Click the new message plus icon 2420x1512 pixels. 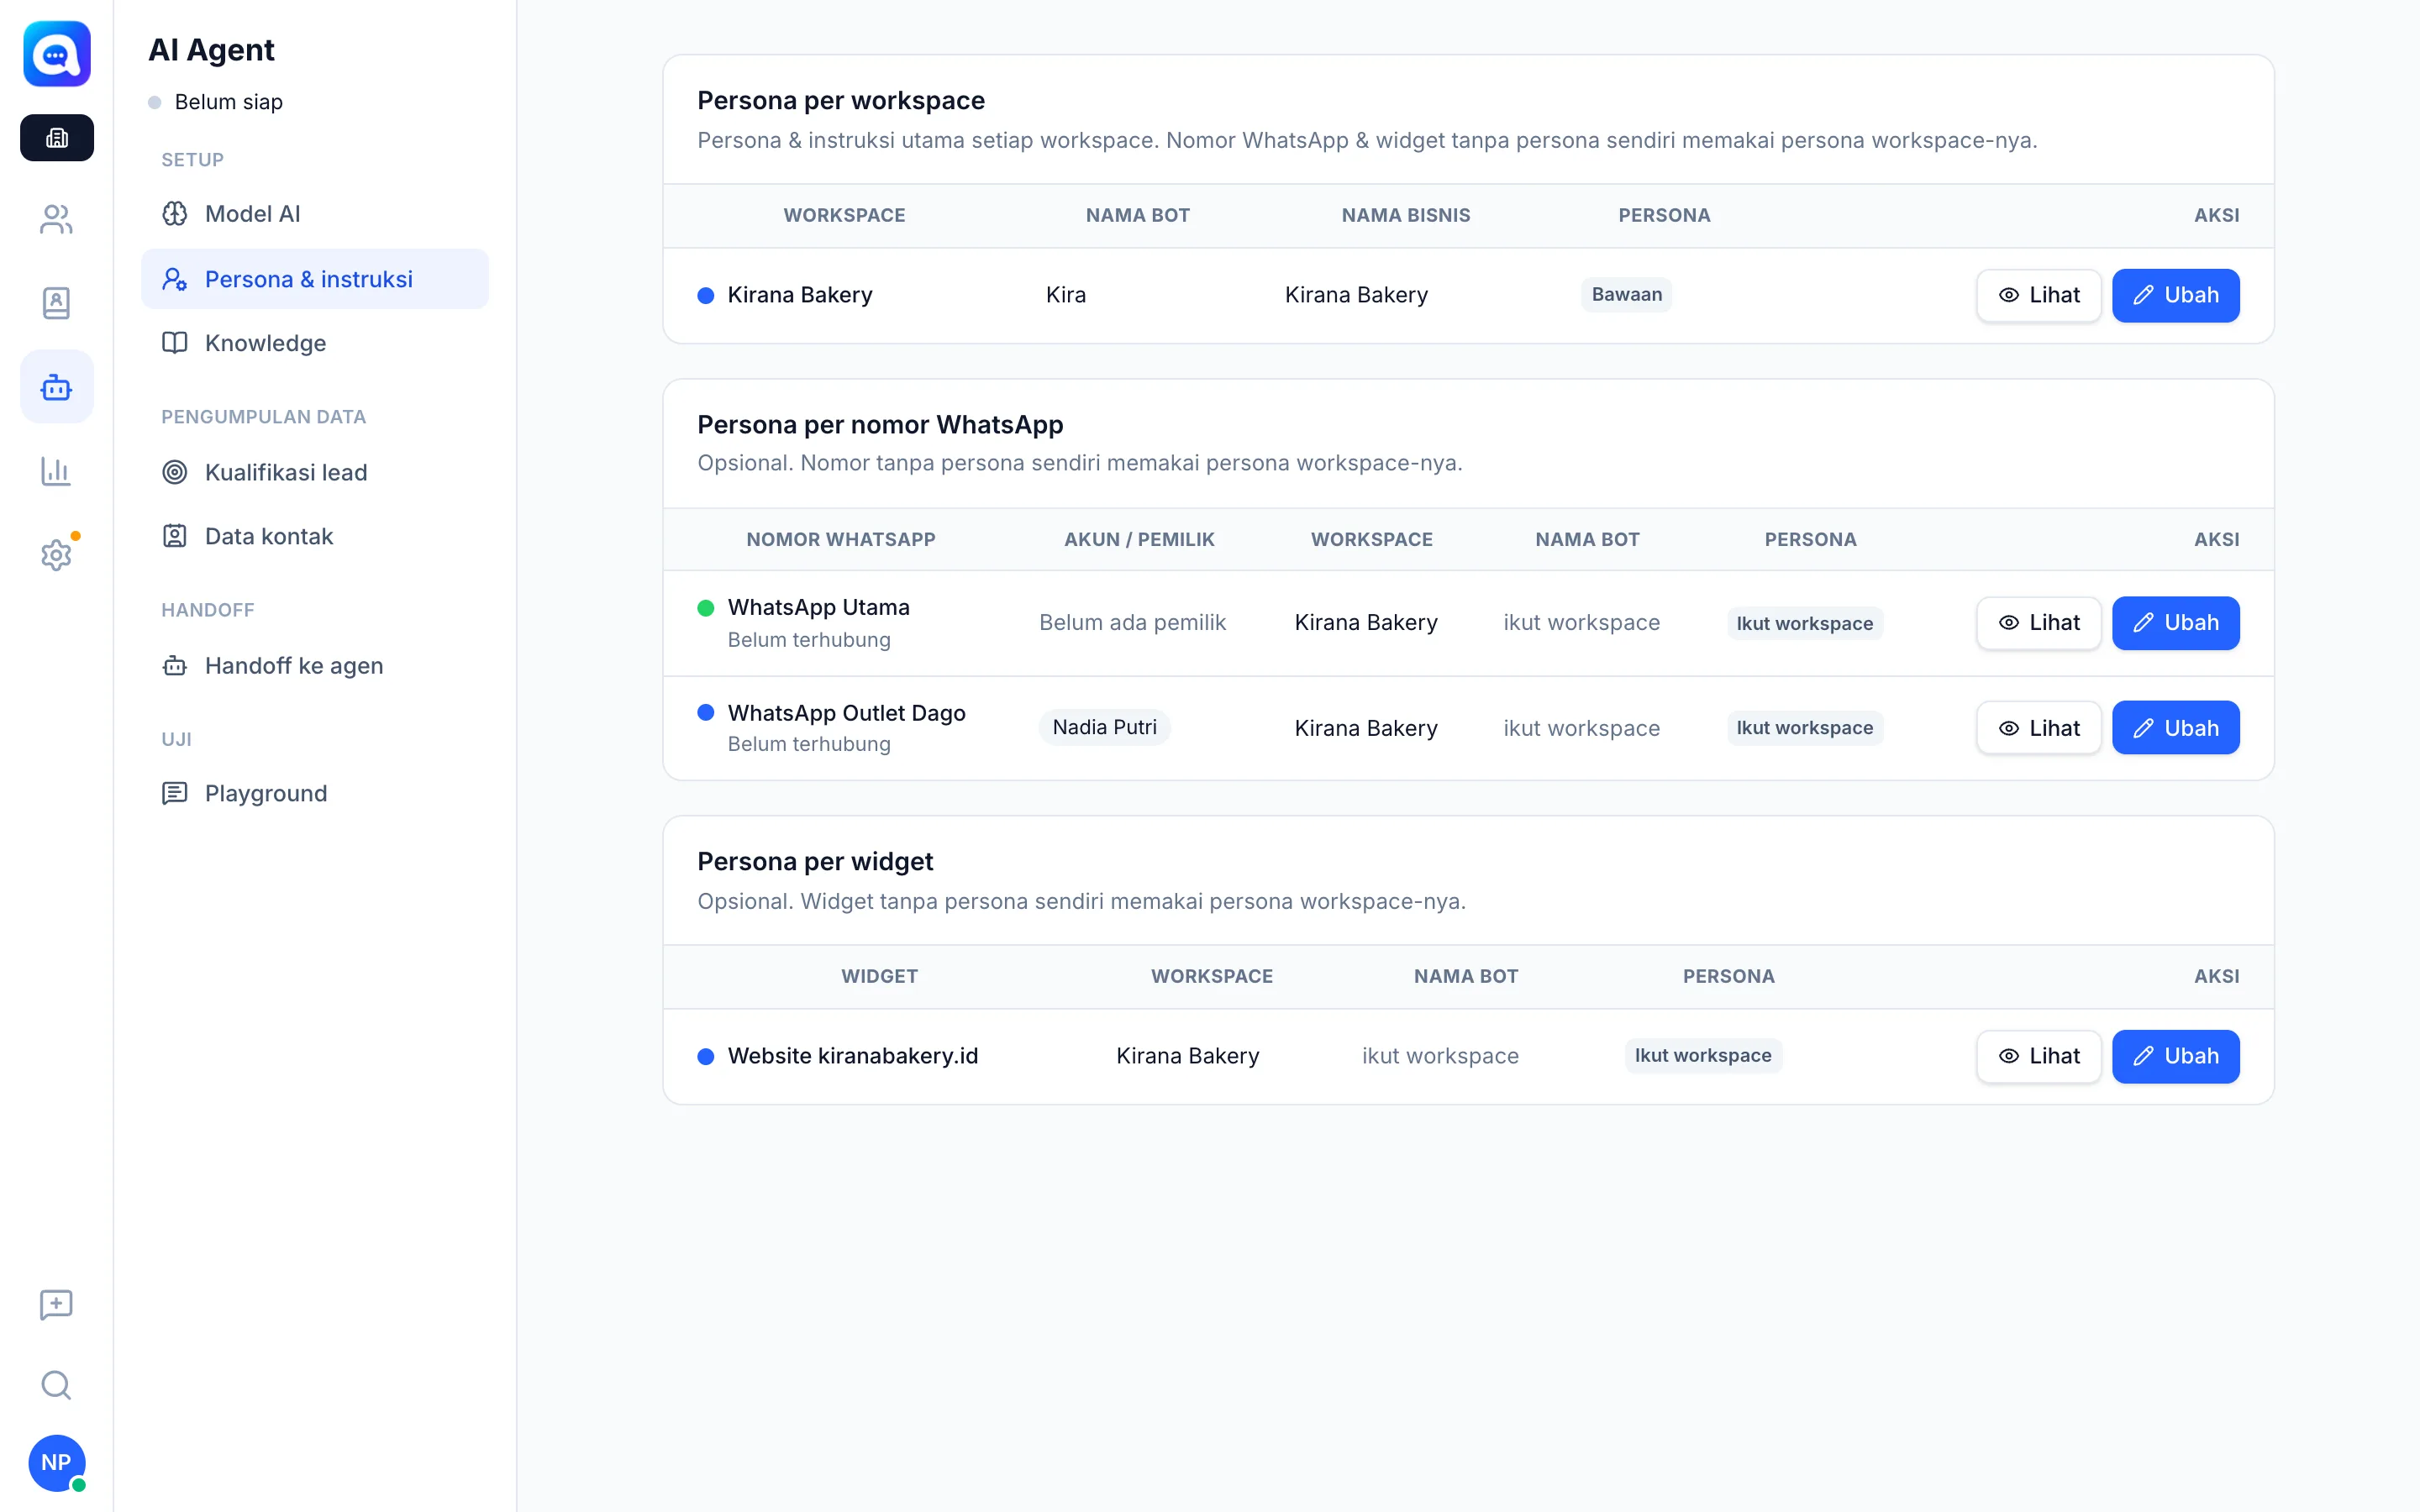click(x=57, y=1304)
